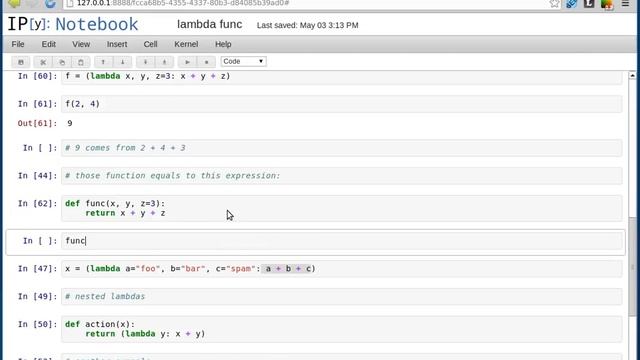Run the cell with play icon
Screen dimensions: 640x360
pos(187,62)
